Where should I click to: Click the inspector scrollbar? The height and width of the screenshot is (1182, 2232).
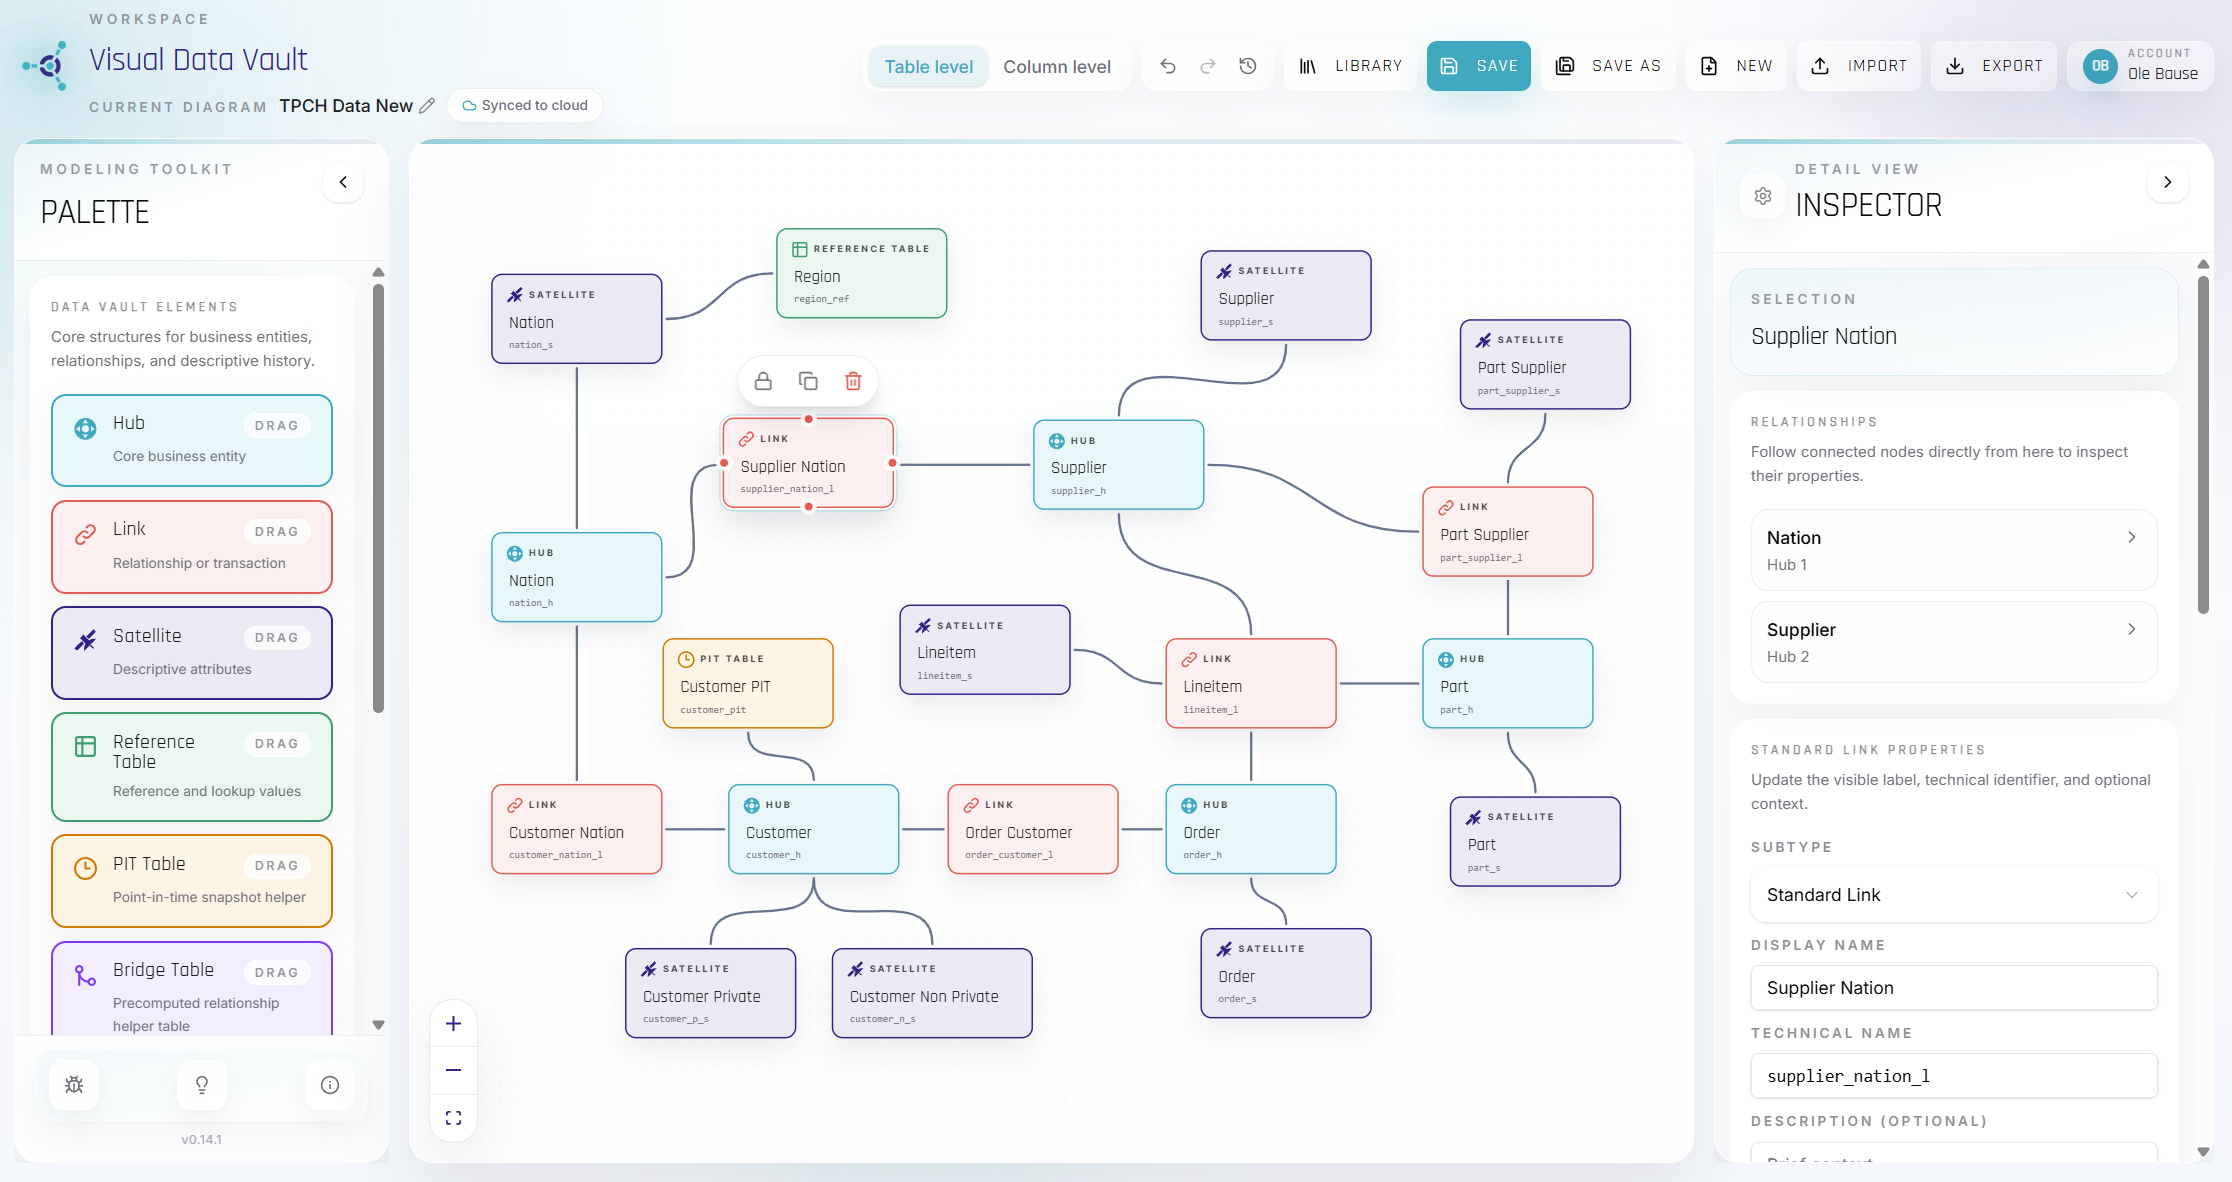[x=2203, y=445]
